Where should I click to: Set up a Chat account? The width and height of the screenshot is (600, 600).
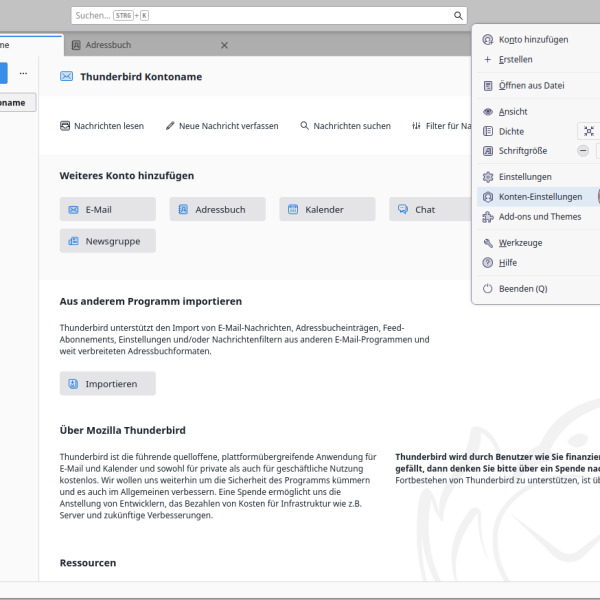pos(430,209)
